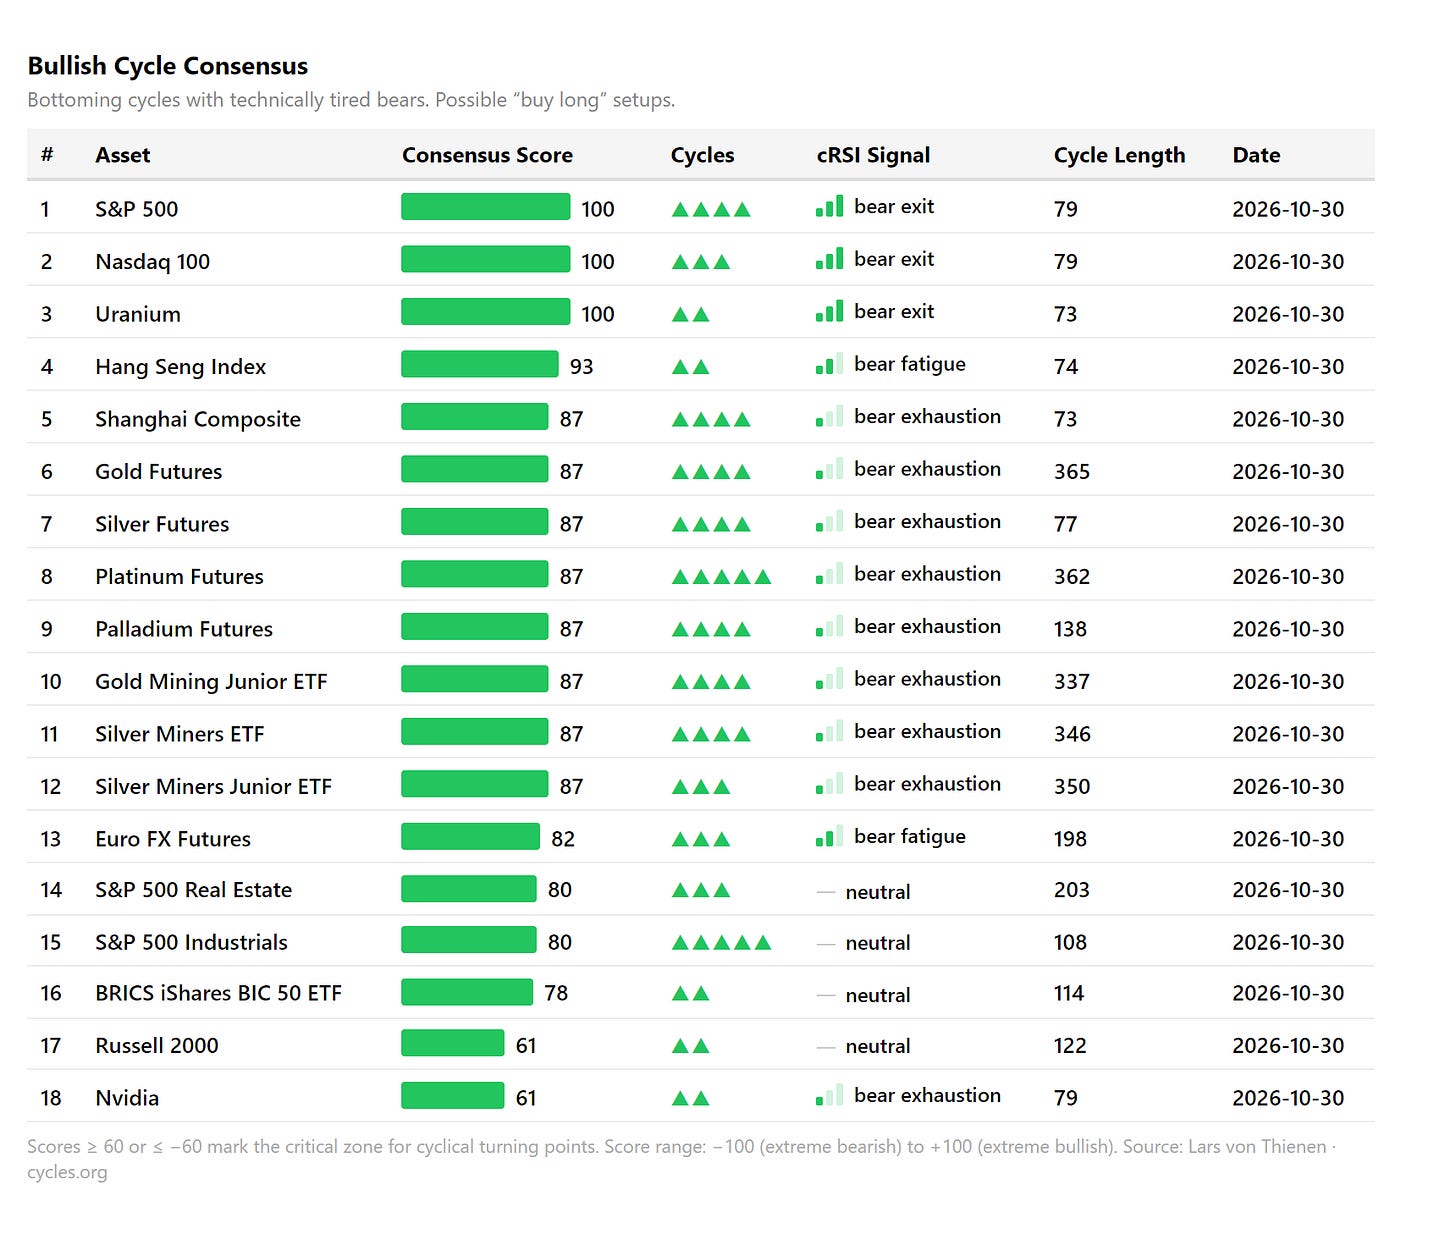Click the signal bars icon in Uranium row
The height and width of the screenshot is (1251, 1456).
tap(829, 311)
